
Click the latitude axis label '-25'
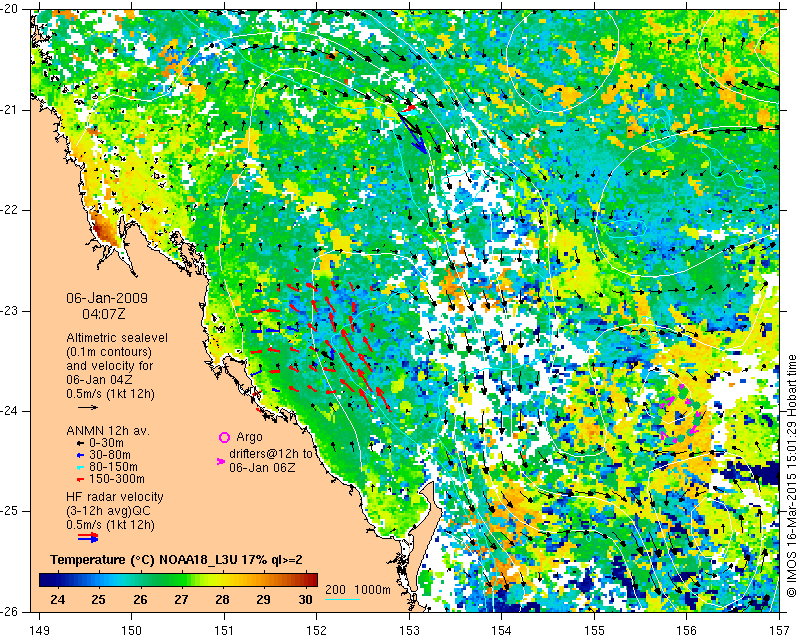[x=11, y=511]
